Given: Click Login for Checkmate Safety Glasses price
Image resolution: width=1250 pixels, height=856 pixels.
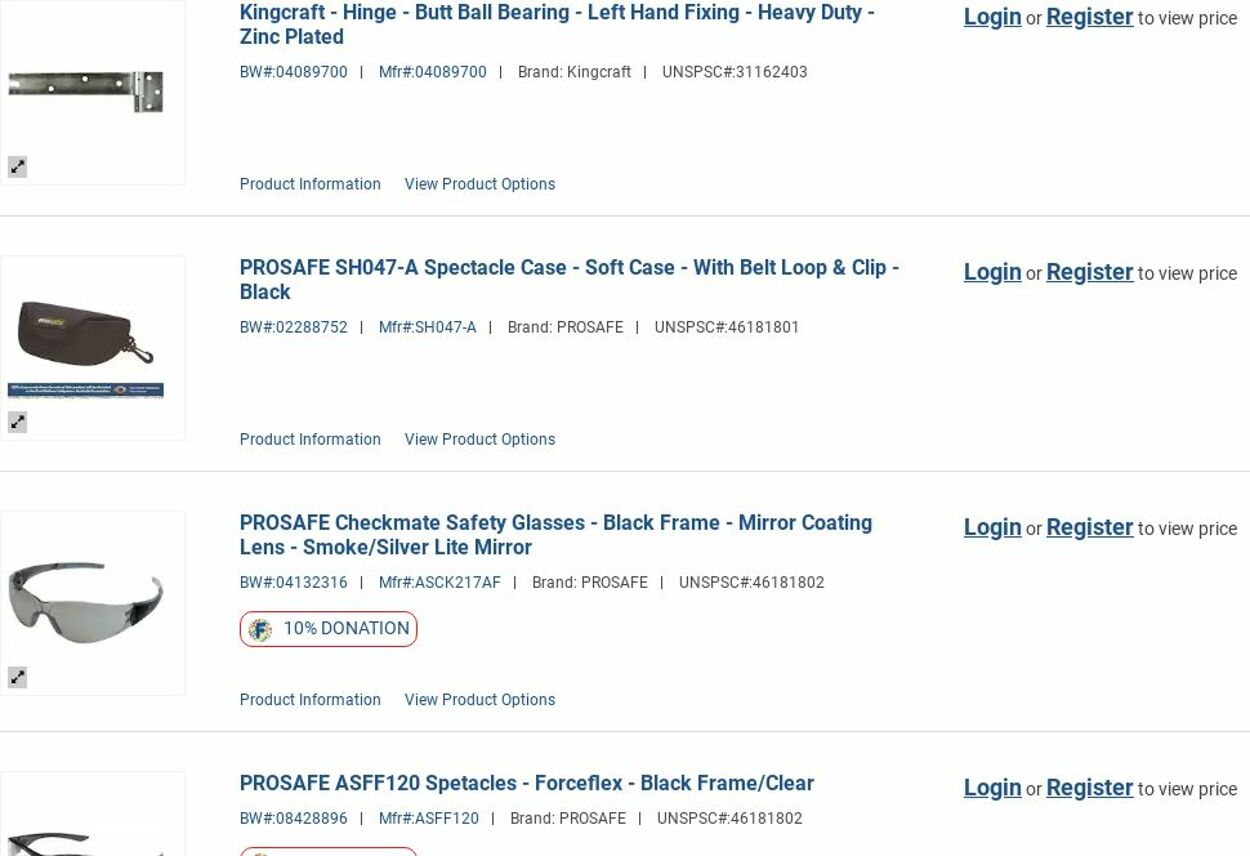Looking at the screenshot, I should pyautogui.click(x=992, y=527).
